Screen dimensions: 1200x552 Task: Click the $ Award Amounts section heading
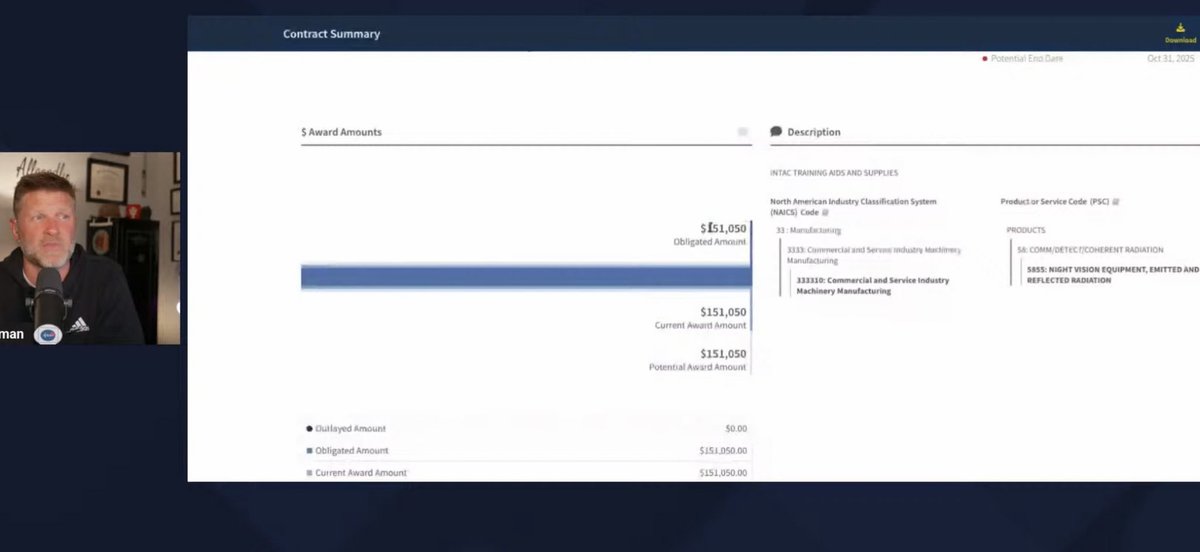[341, 132]
